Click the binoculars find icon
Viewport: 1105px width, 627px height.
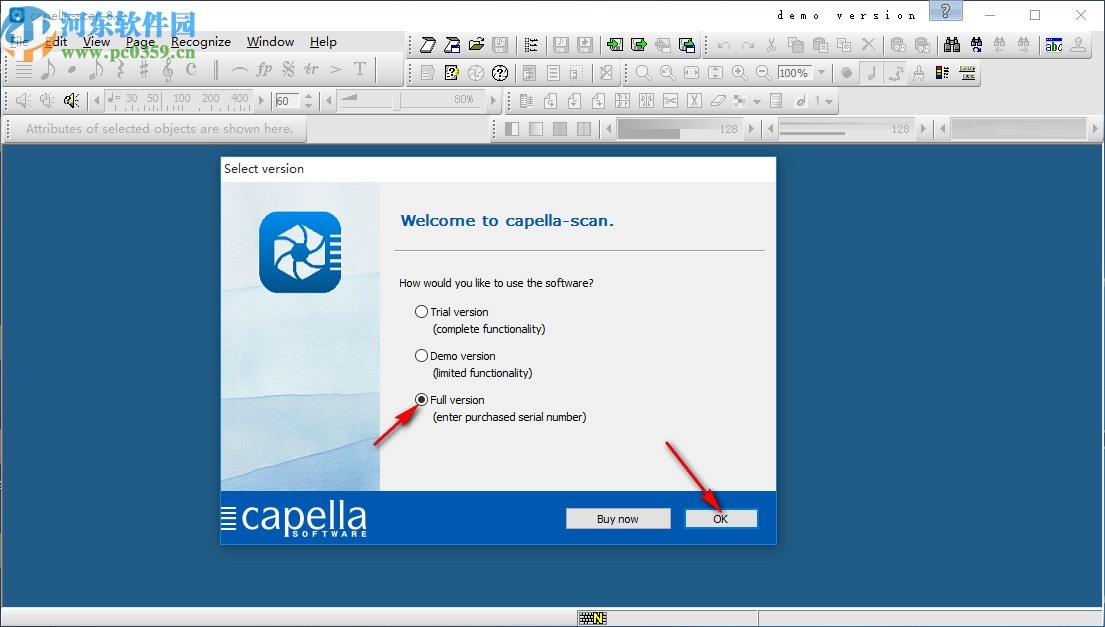[x=952, y=45]
